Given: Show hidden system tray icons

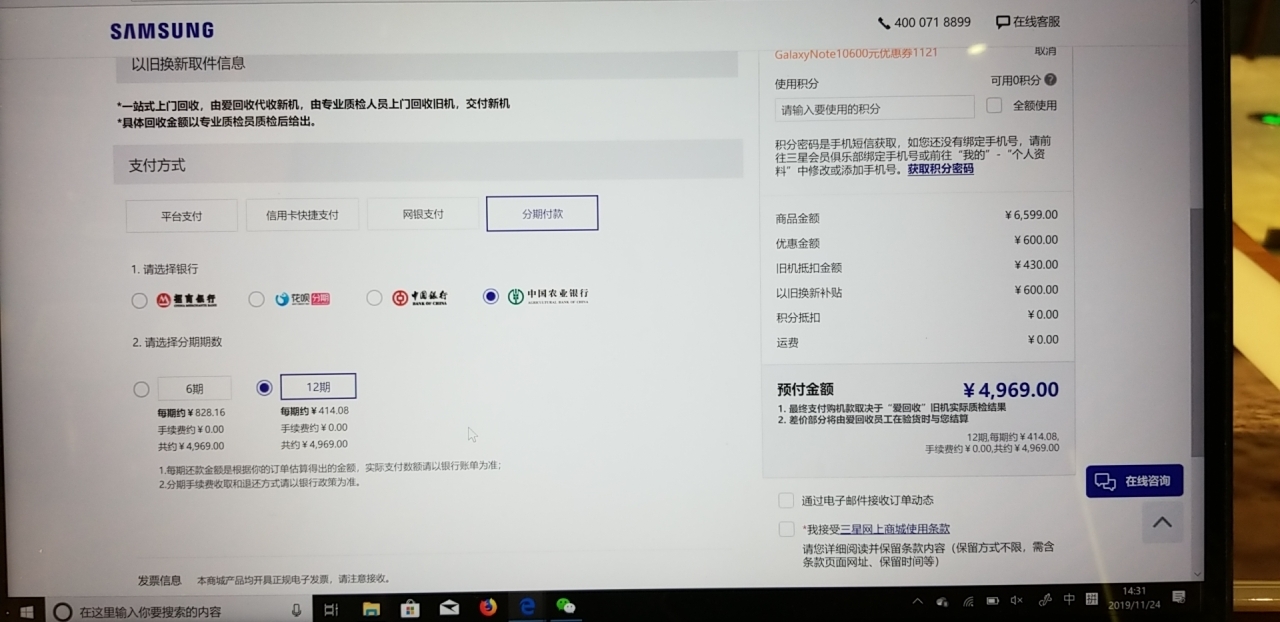Looking at the screenshot, I should click(917, 601).
